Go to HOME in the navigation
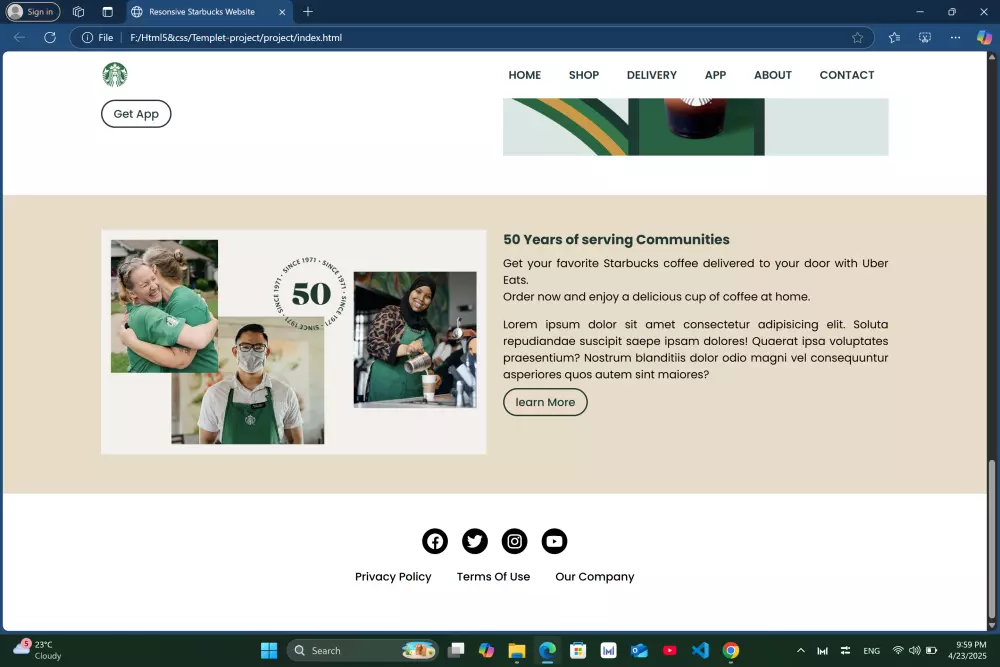This screenshot has width=1000, height=667. (x=524, y=75)
